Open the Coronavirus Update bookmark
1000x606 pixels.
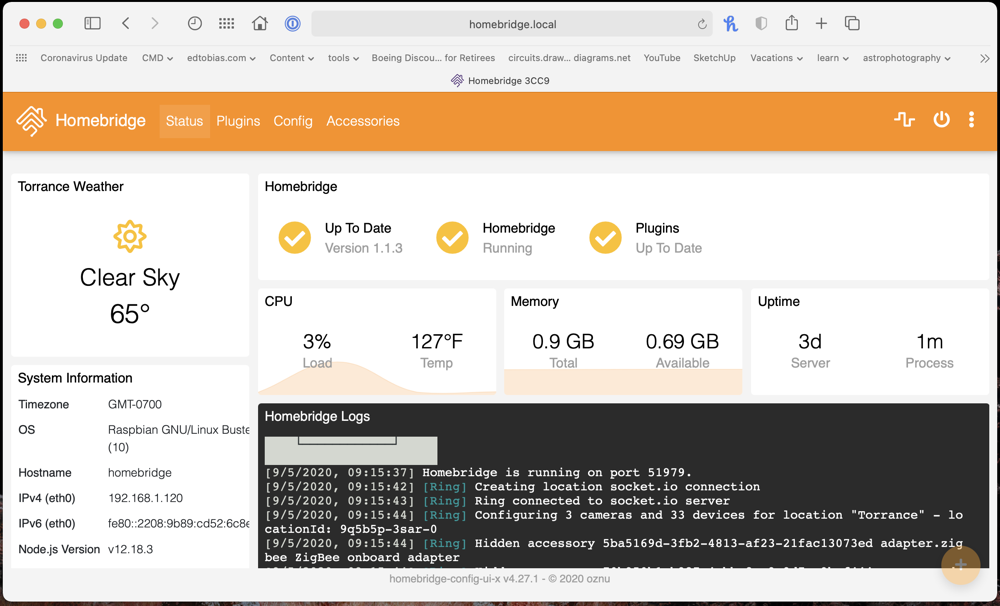[84, 58]
